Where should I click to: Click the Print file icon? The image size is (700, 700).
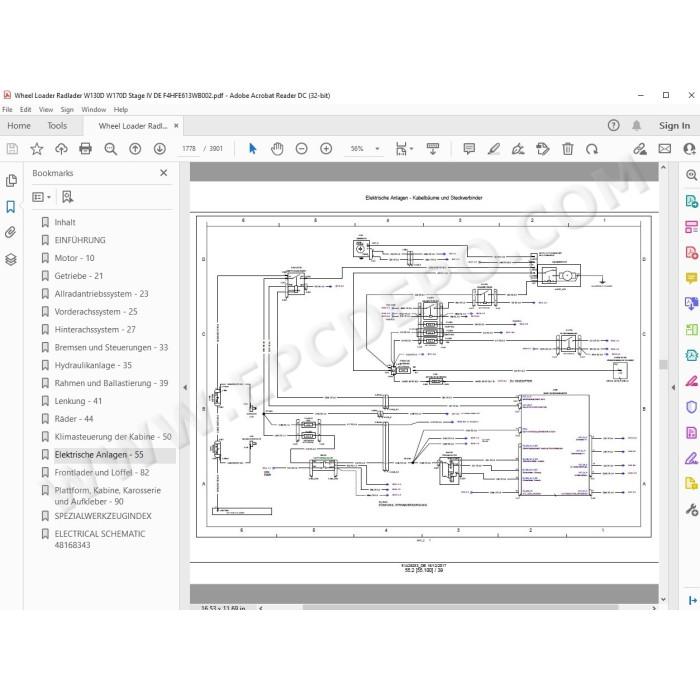click(x=85, y=149)
